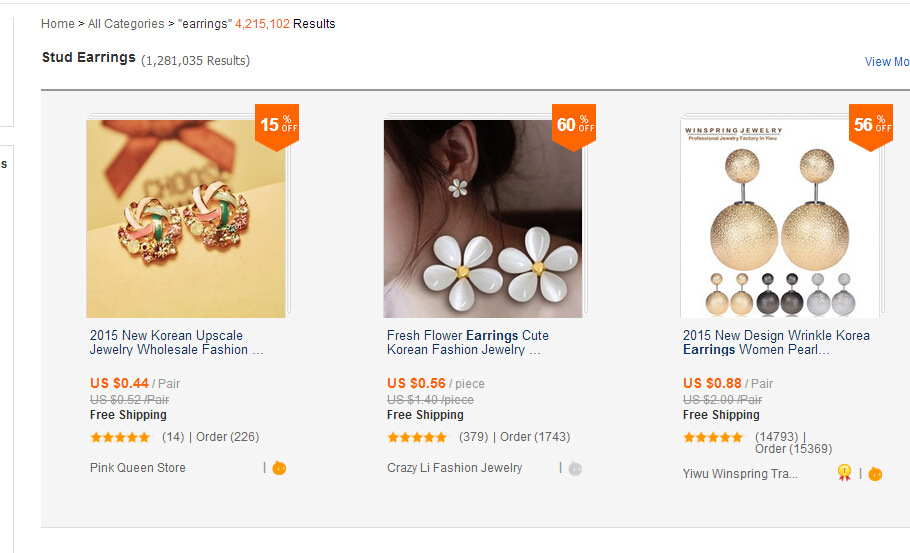Click the gold medal badge beside Yiwu Winspring
910x553 pixels.
pos(845,473)
